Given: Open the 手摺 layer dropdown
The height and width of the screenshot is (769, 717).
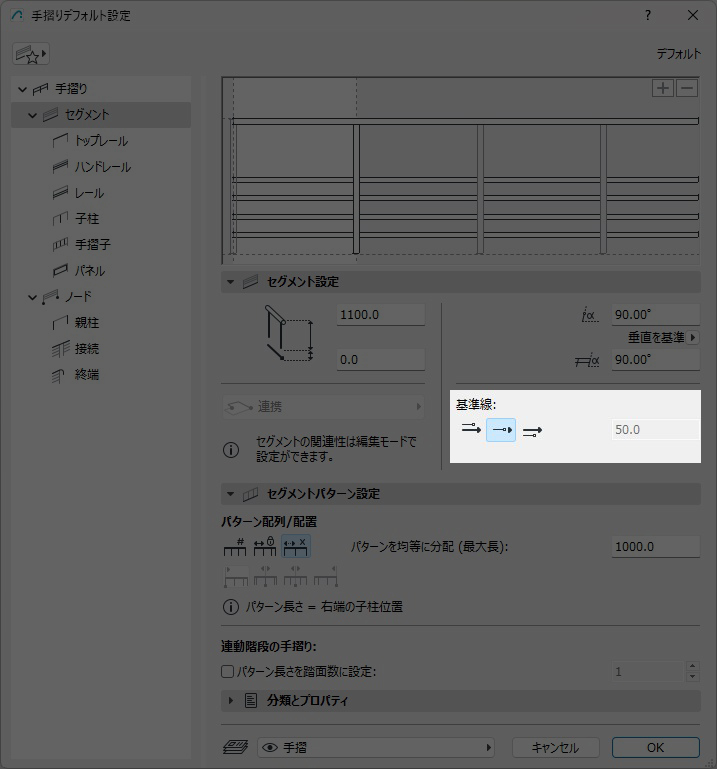Looking at the screenshot, I should click(x=376, y=747).
